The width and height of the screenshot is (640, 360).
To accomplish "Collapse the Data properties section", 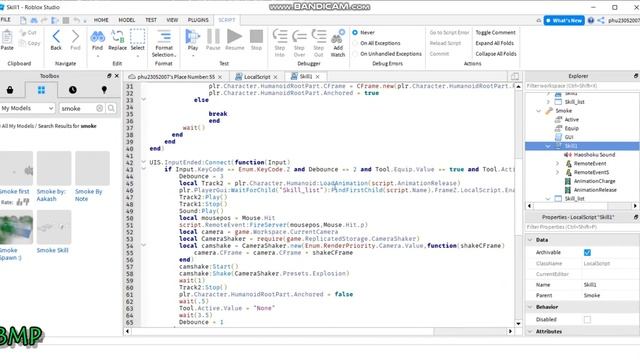I will pos(530,240).
